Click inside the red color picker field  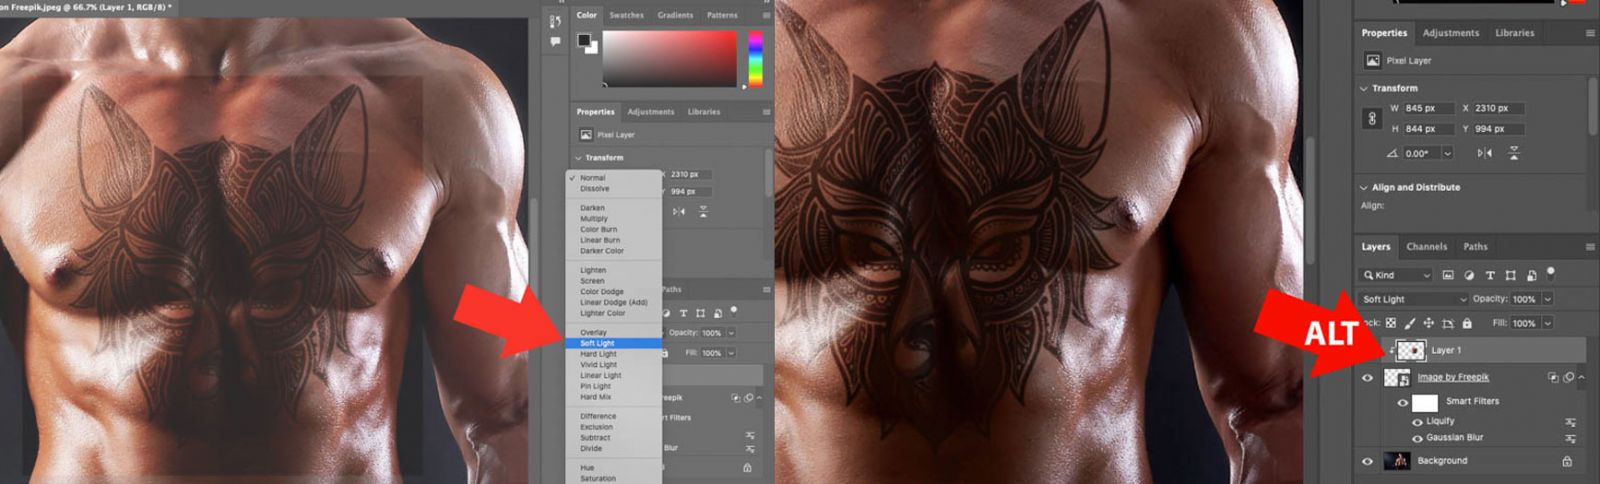tap(669, 58)
